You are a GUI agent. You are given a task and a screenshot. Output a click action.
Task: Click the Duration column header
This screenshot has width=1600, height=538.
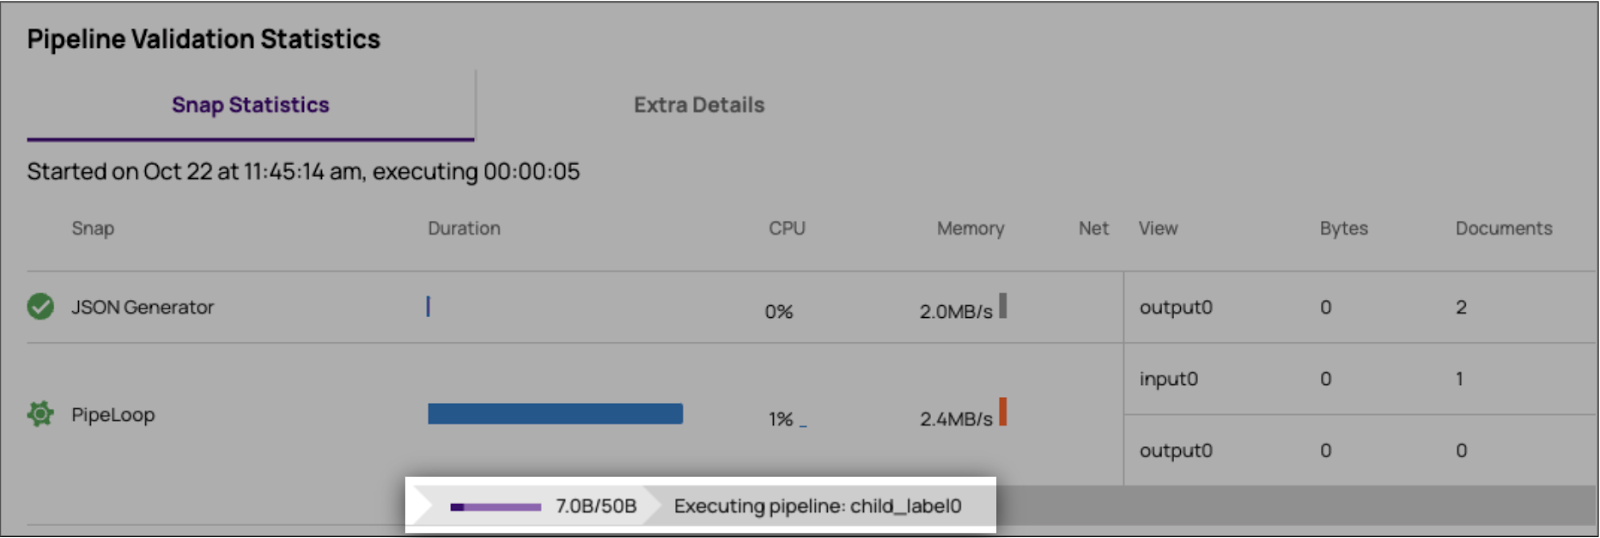click(464, 228)
